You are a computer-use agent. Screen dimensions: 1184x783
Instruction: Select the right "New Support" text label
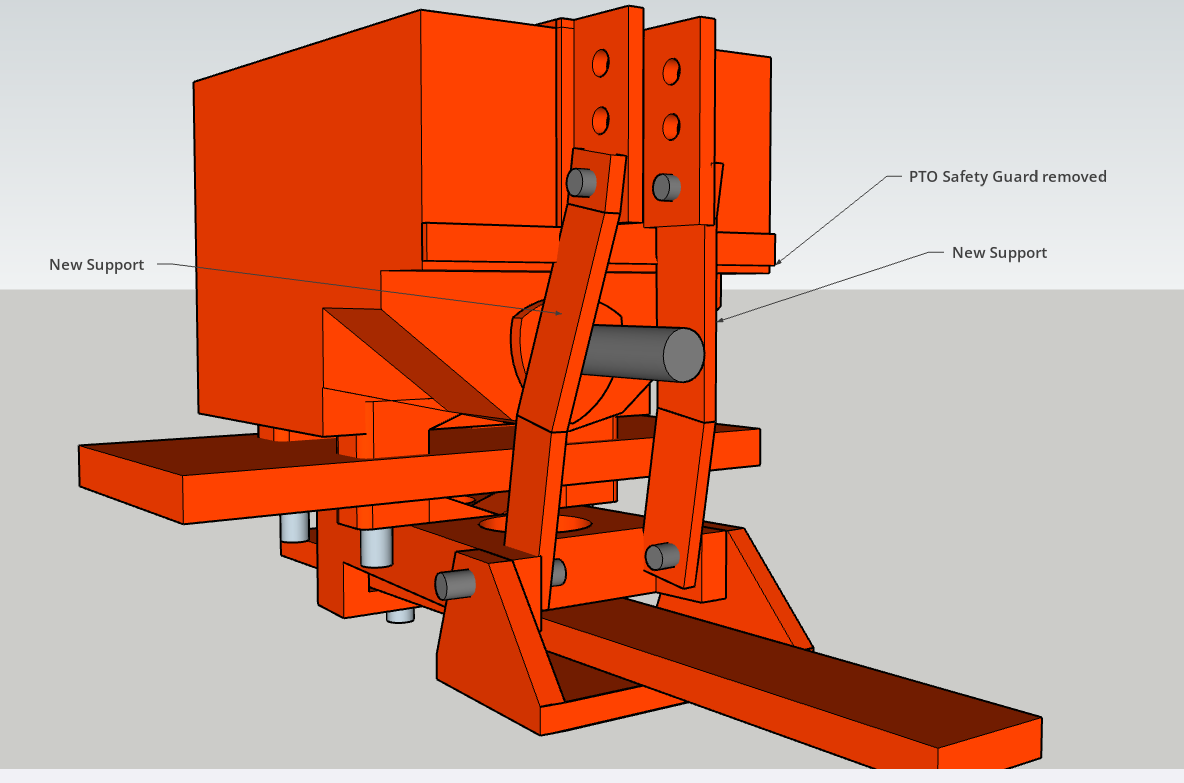pyautogui.click(x=999, y=253)
